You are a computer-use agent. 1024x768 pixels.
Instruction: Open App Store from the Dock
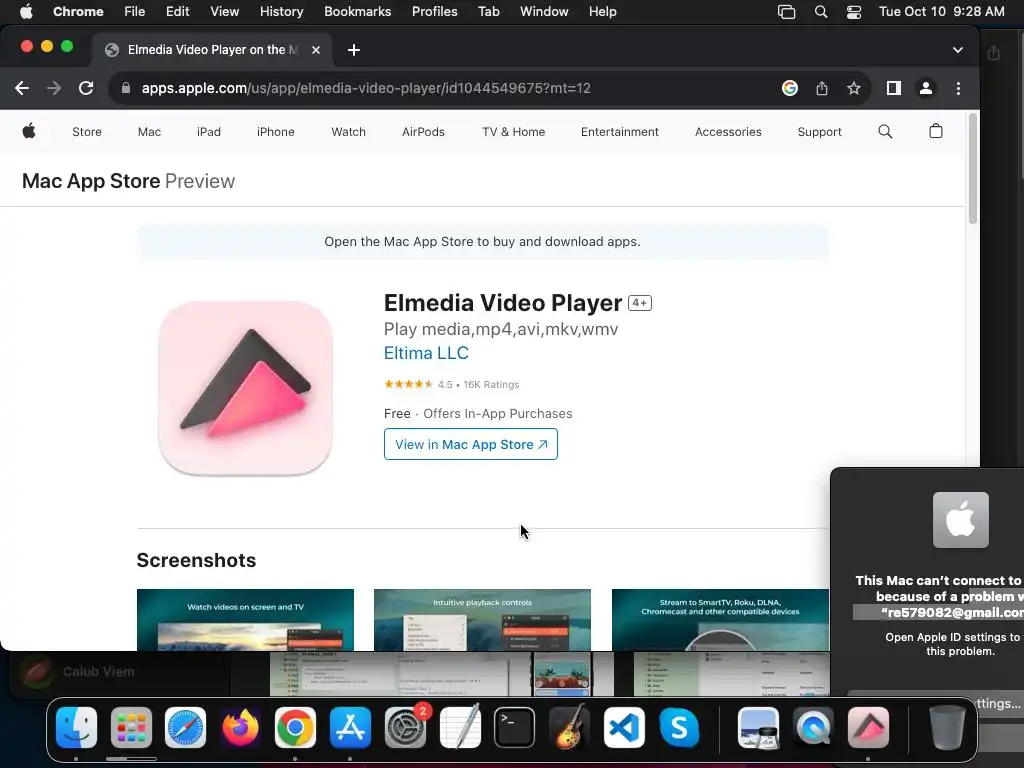pos(350,728)
